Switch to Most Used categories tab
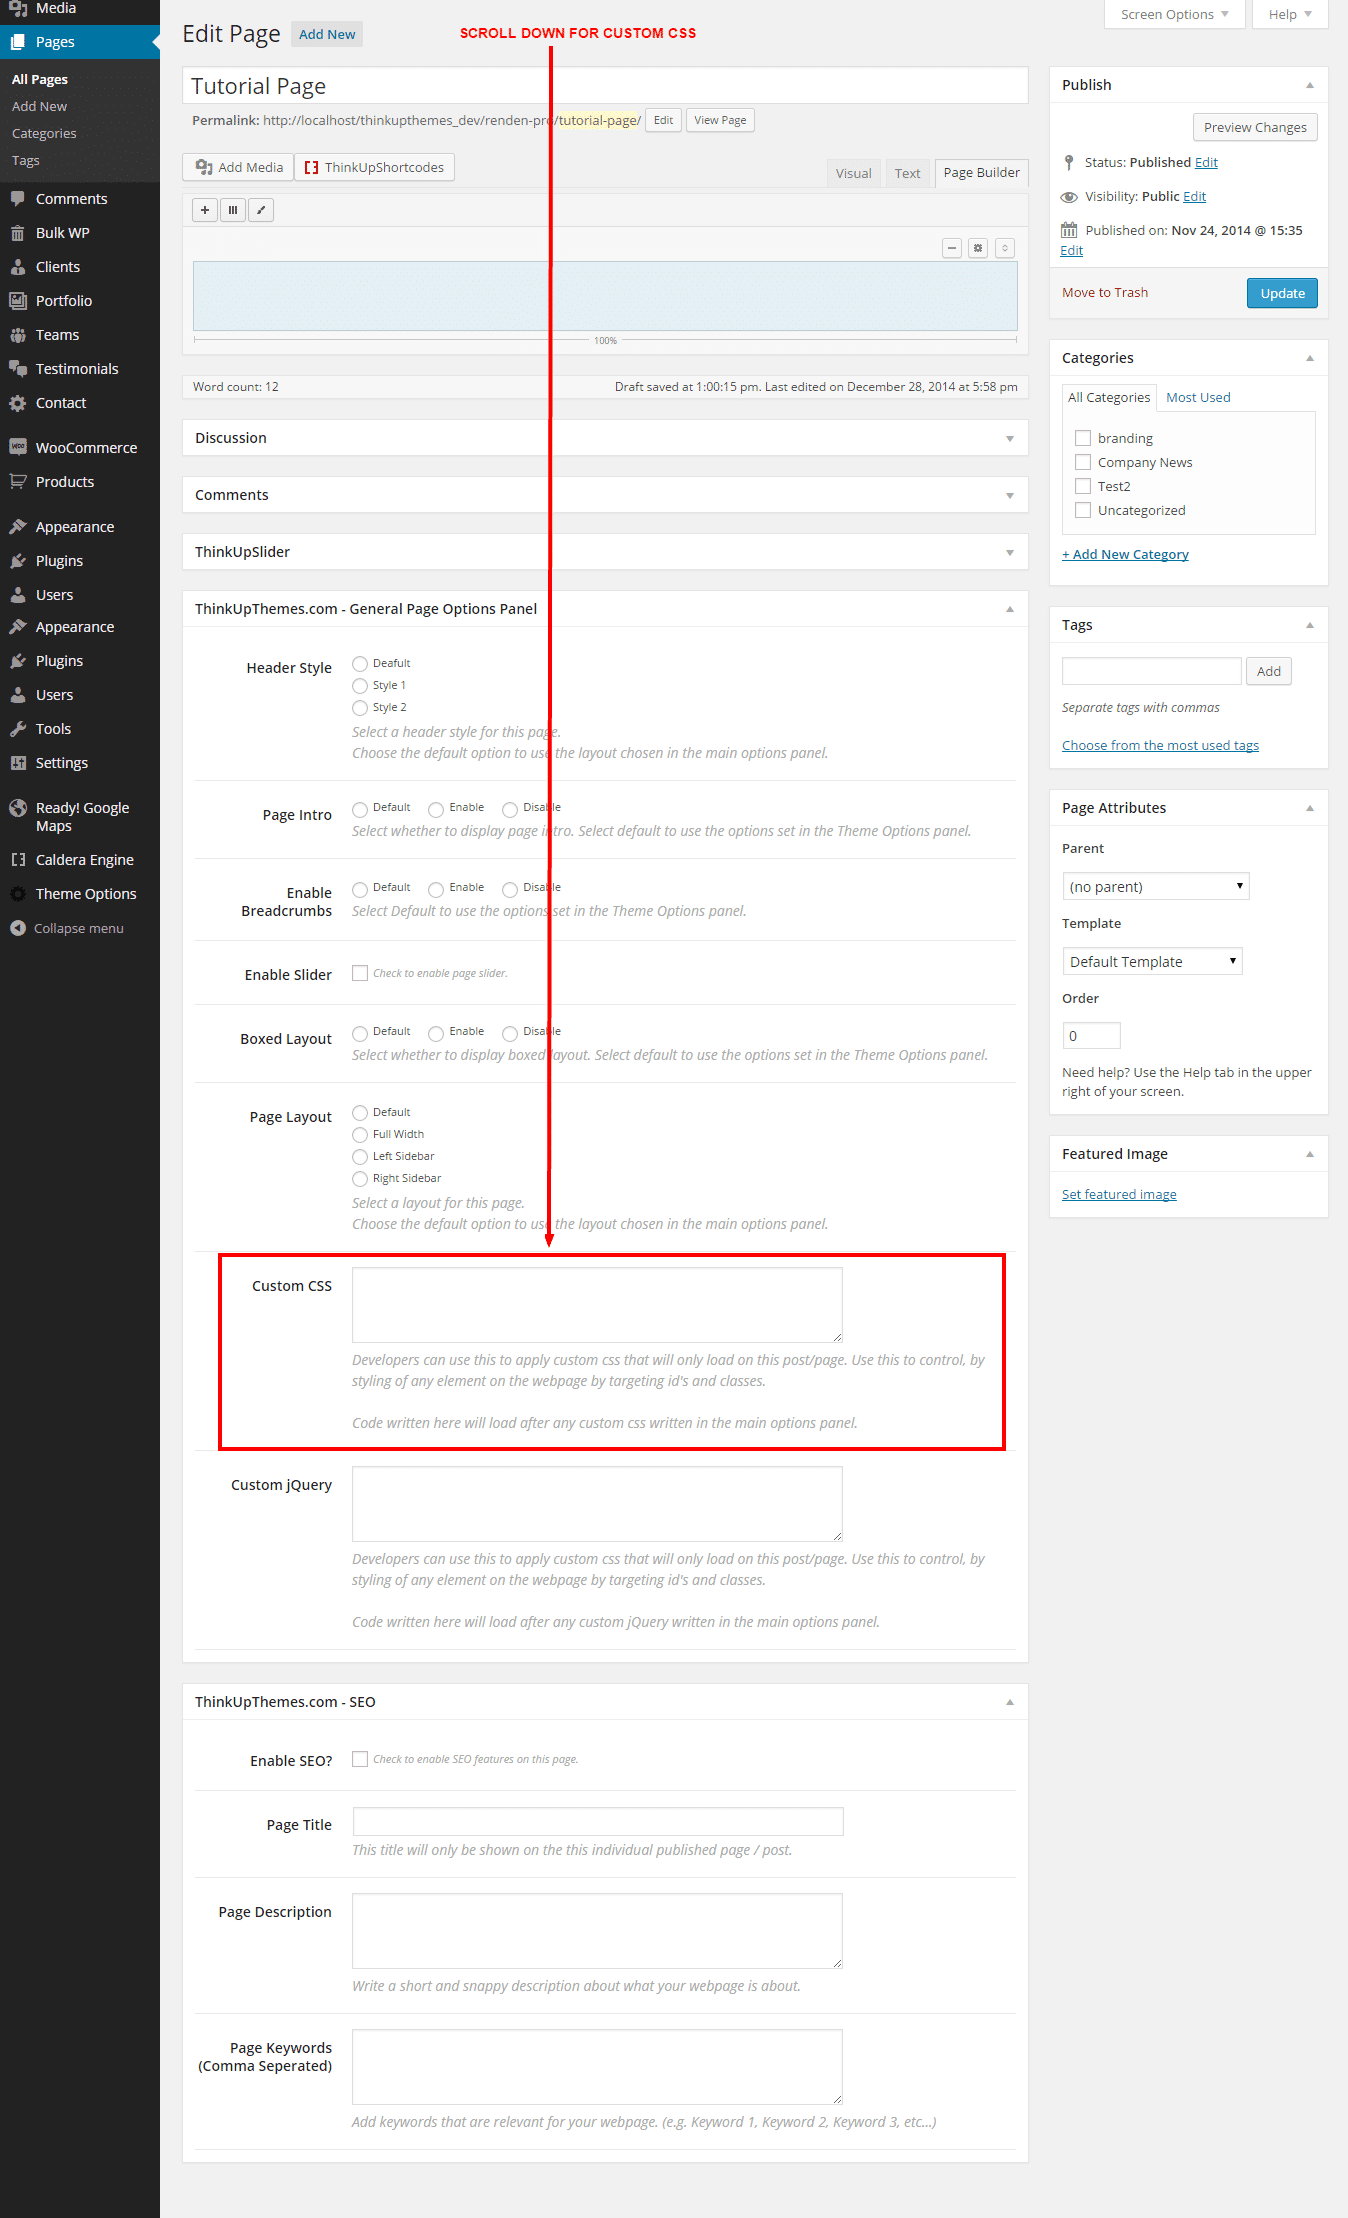The width and height of the screenshot is (1348, 2218). tap(1198, 397)
